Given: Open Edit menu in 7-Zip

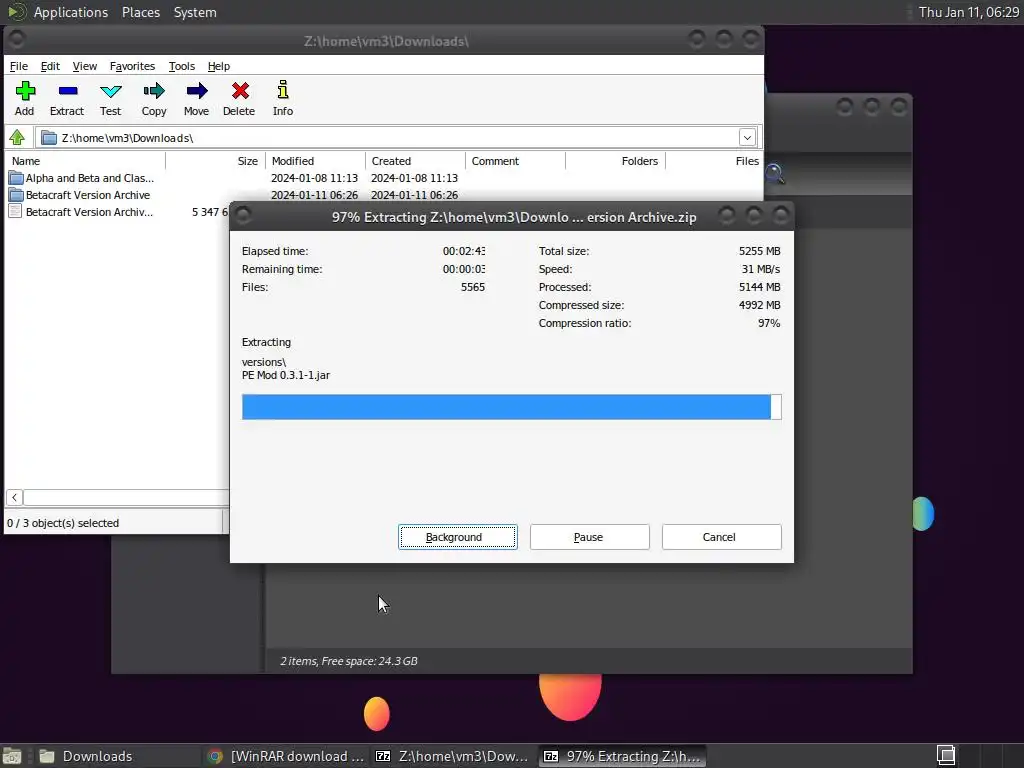Looking at the screenshot, I should (x=50, y=66).
